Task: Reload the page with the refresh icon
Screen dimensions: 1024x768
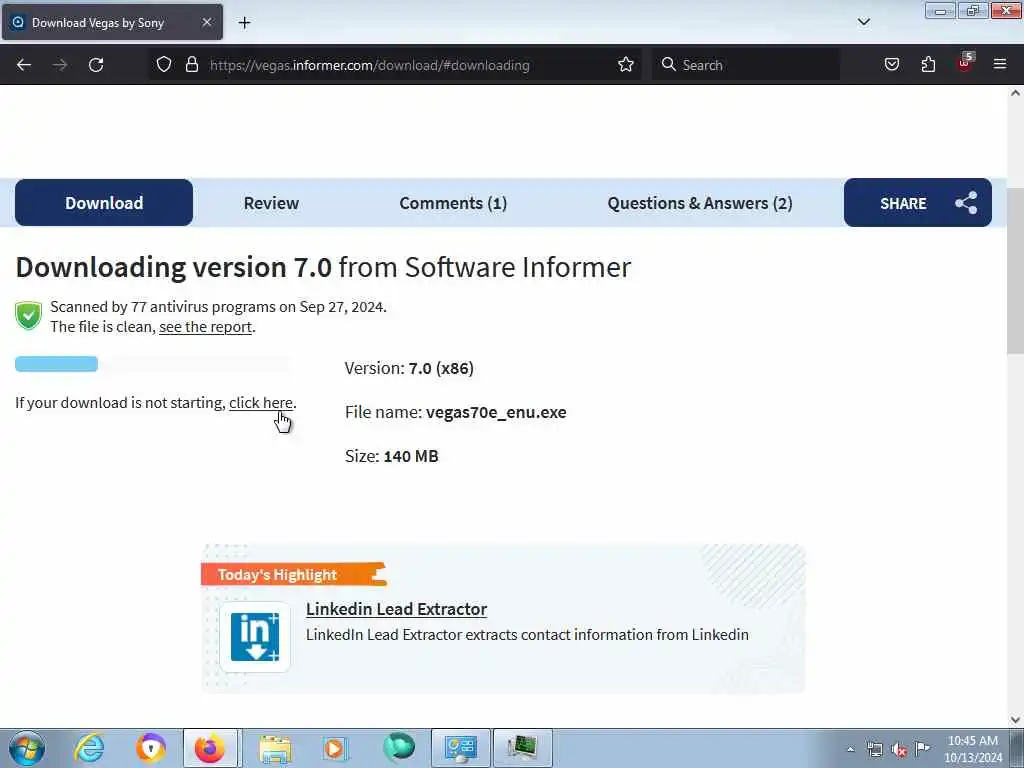Action: [x=96, y=65]
